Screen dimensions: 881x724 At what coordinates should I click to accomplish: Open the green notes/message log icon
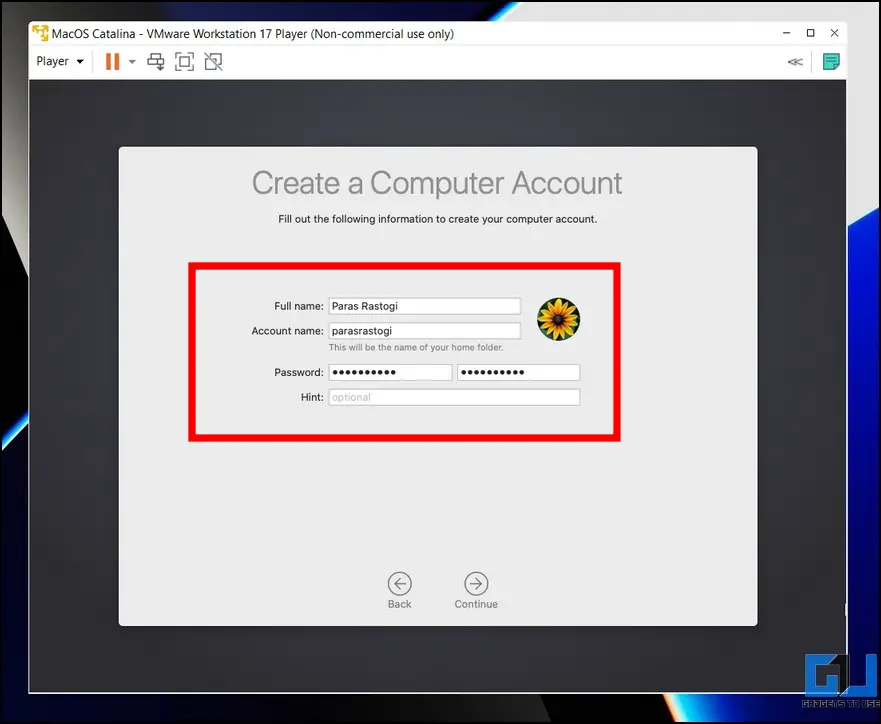pyautogui.click(x=831, y=62)
